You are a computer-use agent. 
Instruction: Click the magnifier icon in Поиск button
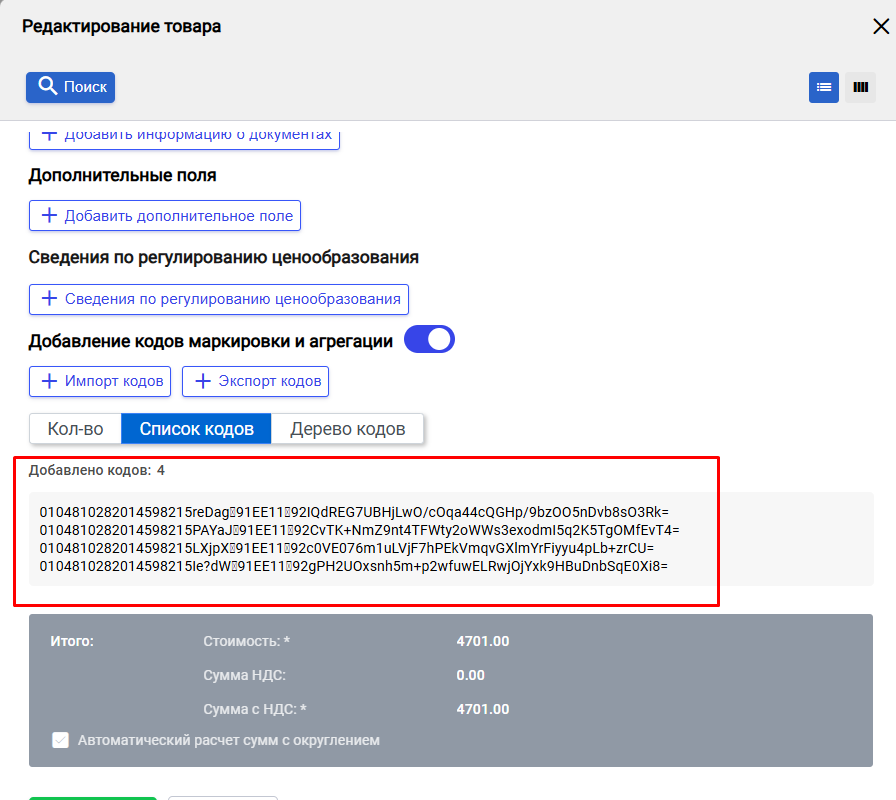click(x=47, y=86)
